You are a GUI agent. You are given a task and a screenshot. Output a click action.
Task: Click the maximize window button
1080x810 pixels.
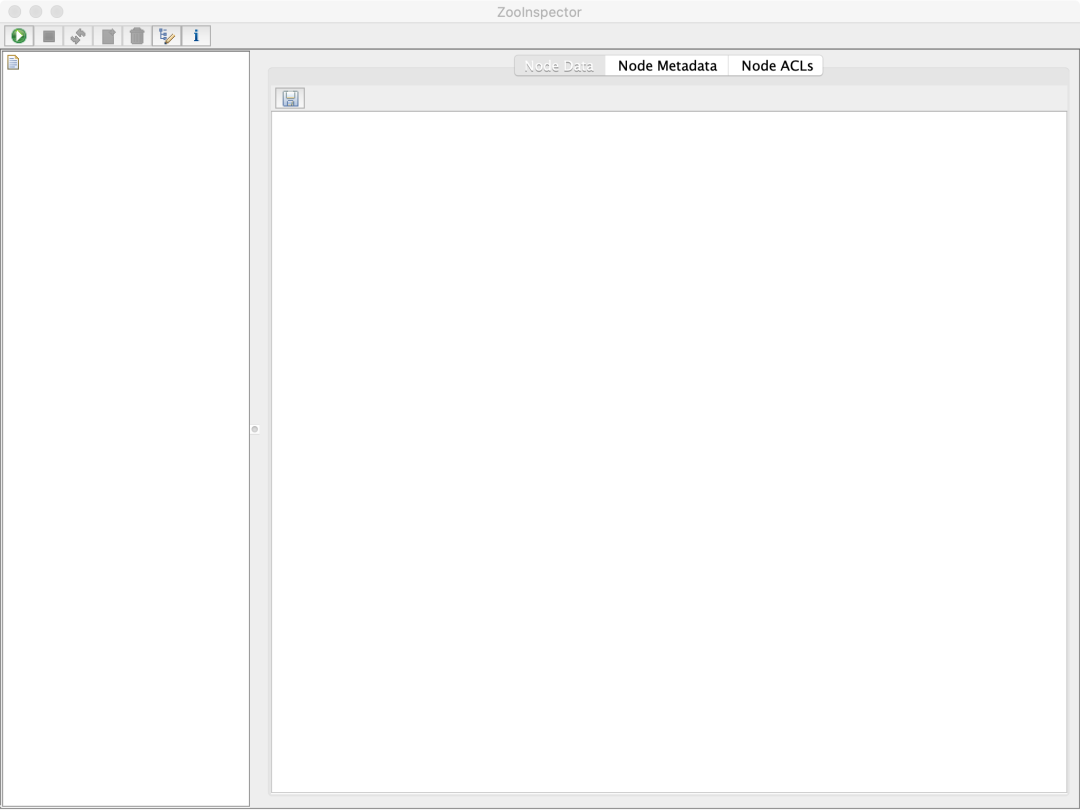pyautogui.click(x=57, y=12)
